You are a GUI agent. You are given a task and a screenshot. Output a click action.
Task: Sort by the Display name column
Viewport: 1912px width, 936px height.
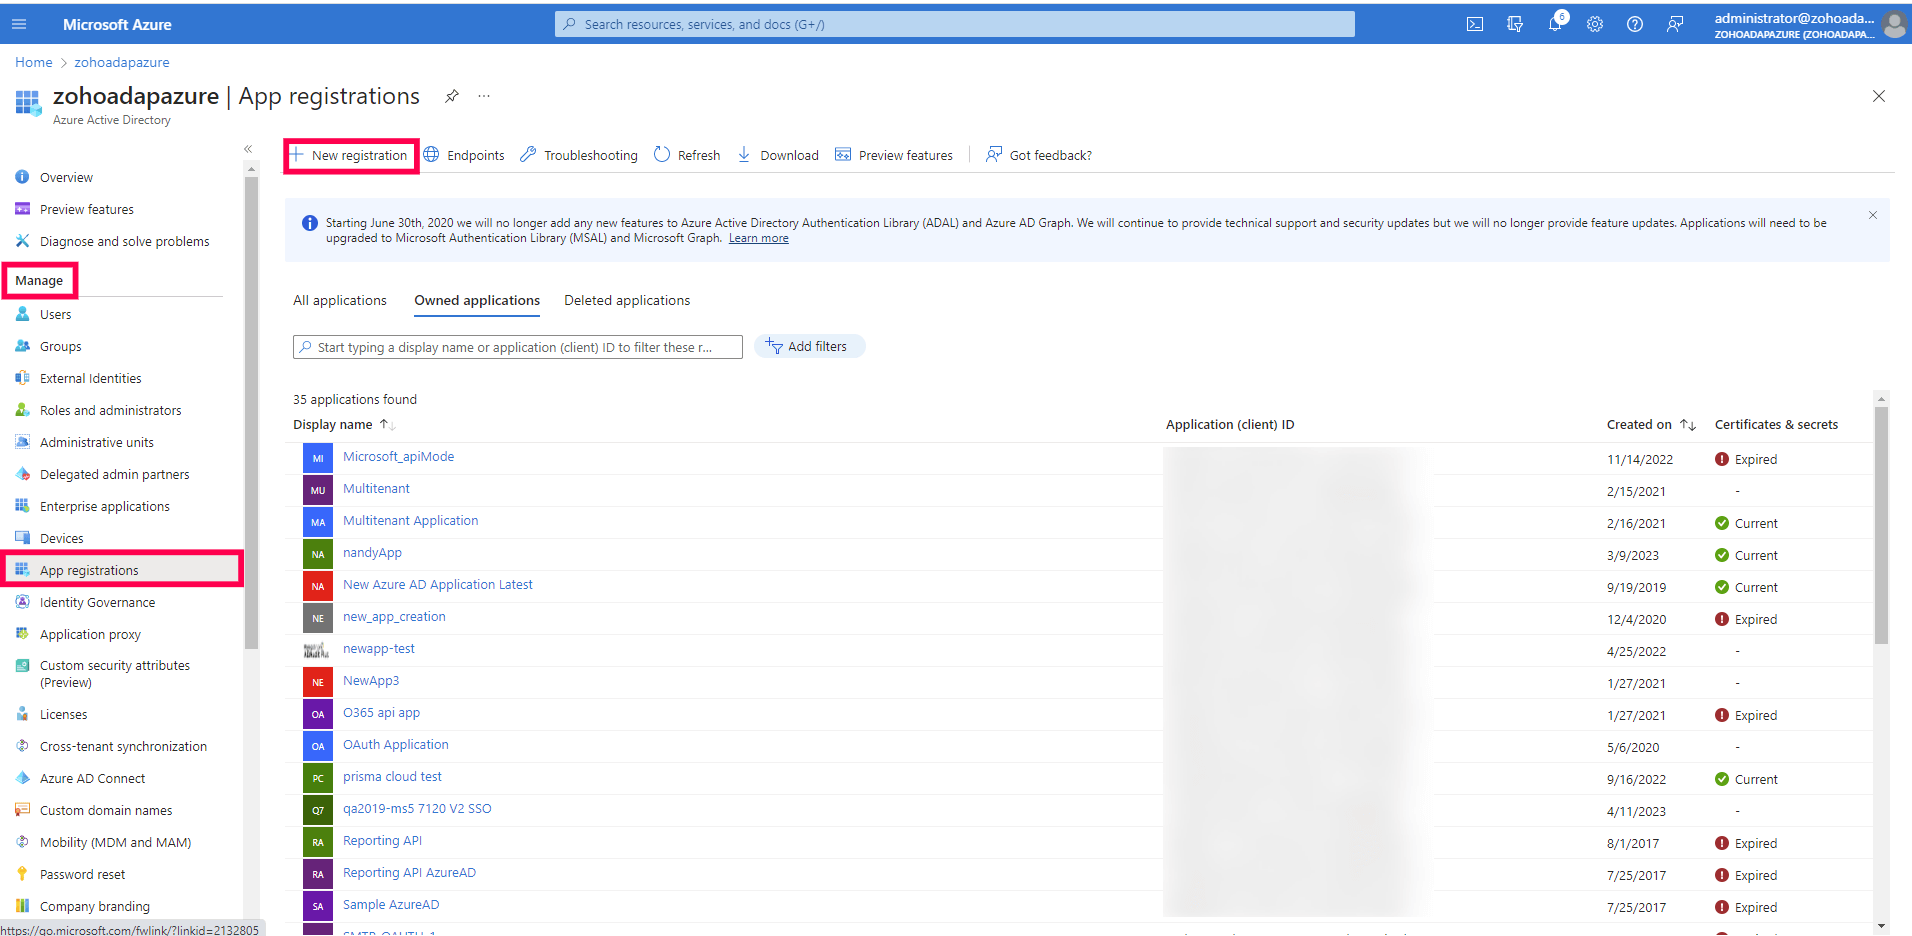tap(343, 424)
